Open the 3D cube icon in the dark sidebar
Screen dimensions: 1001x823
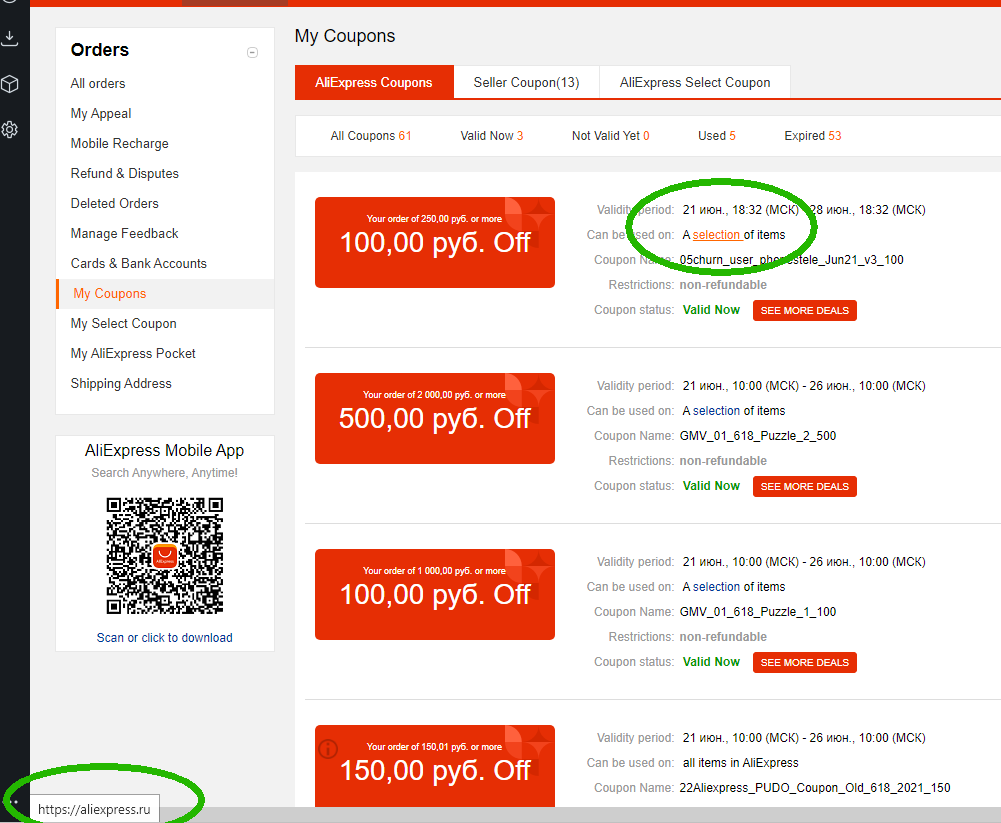click(x=10, y=84)
